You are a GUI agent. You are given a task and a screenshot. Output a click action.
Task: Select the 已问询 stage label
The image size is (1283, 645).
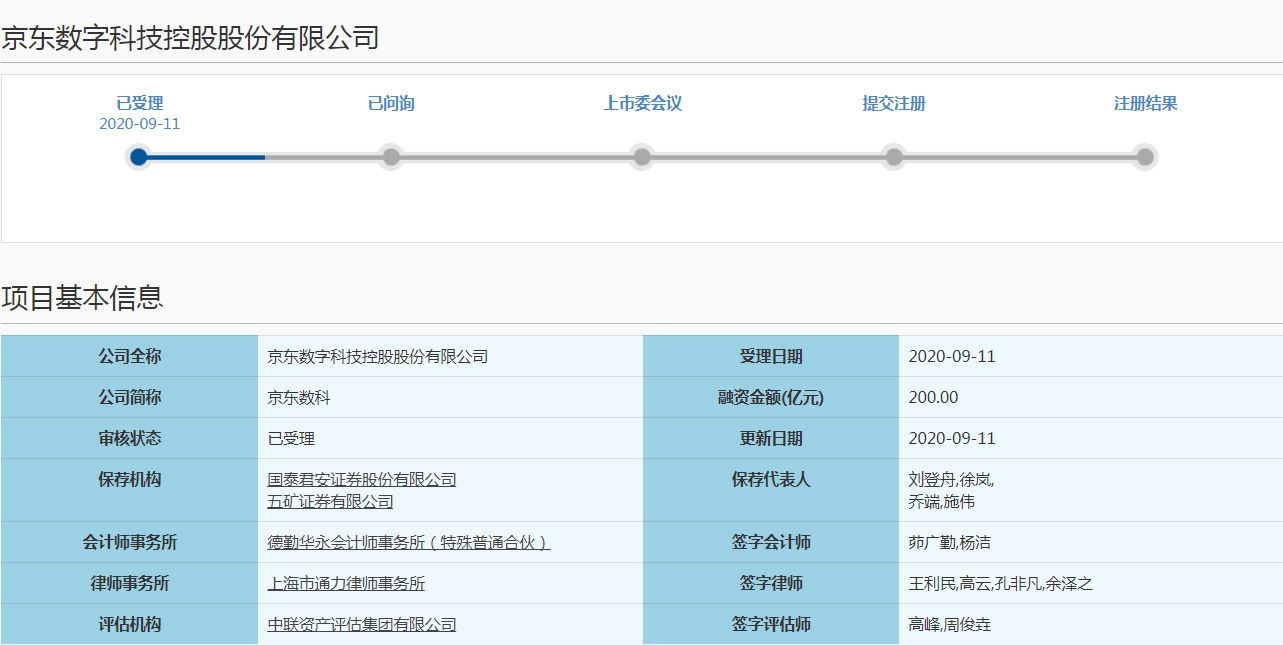click(x=391, y=103)
